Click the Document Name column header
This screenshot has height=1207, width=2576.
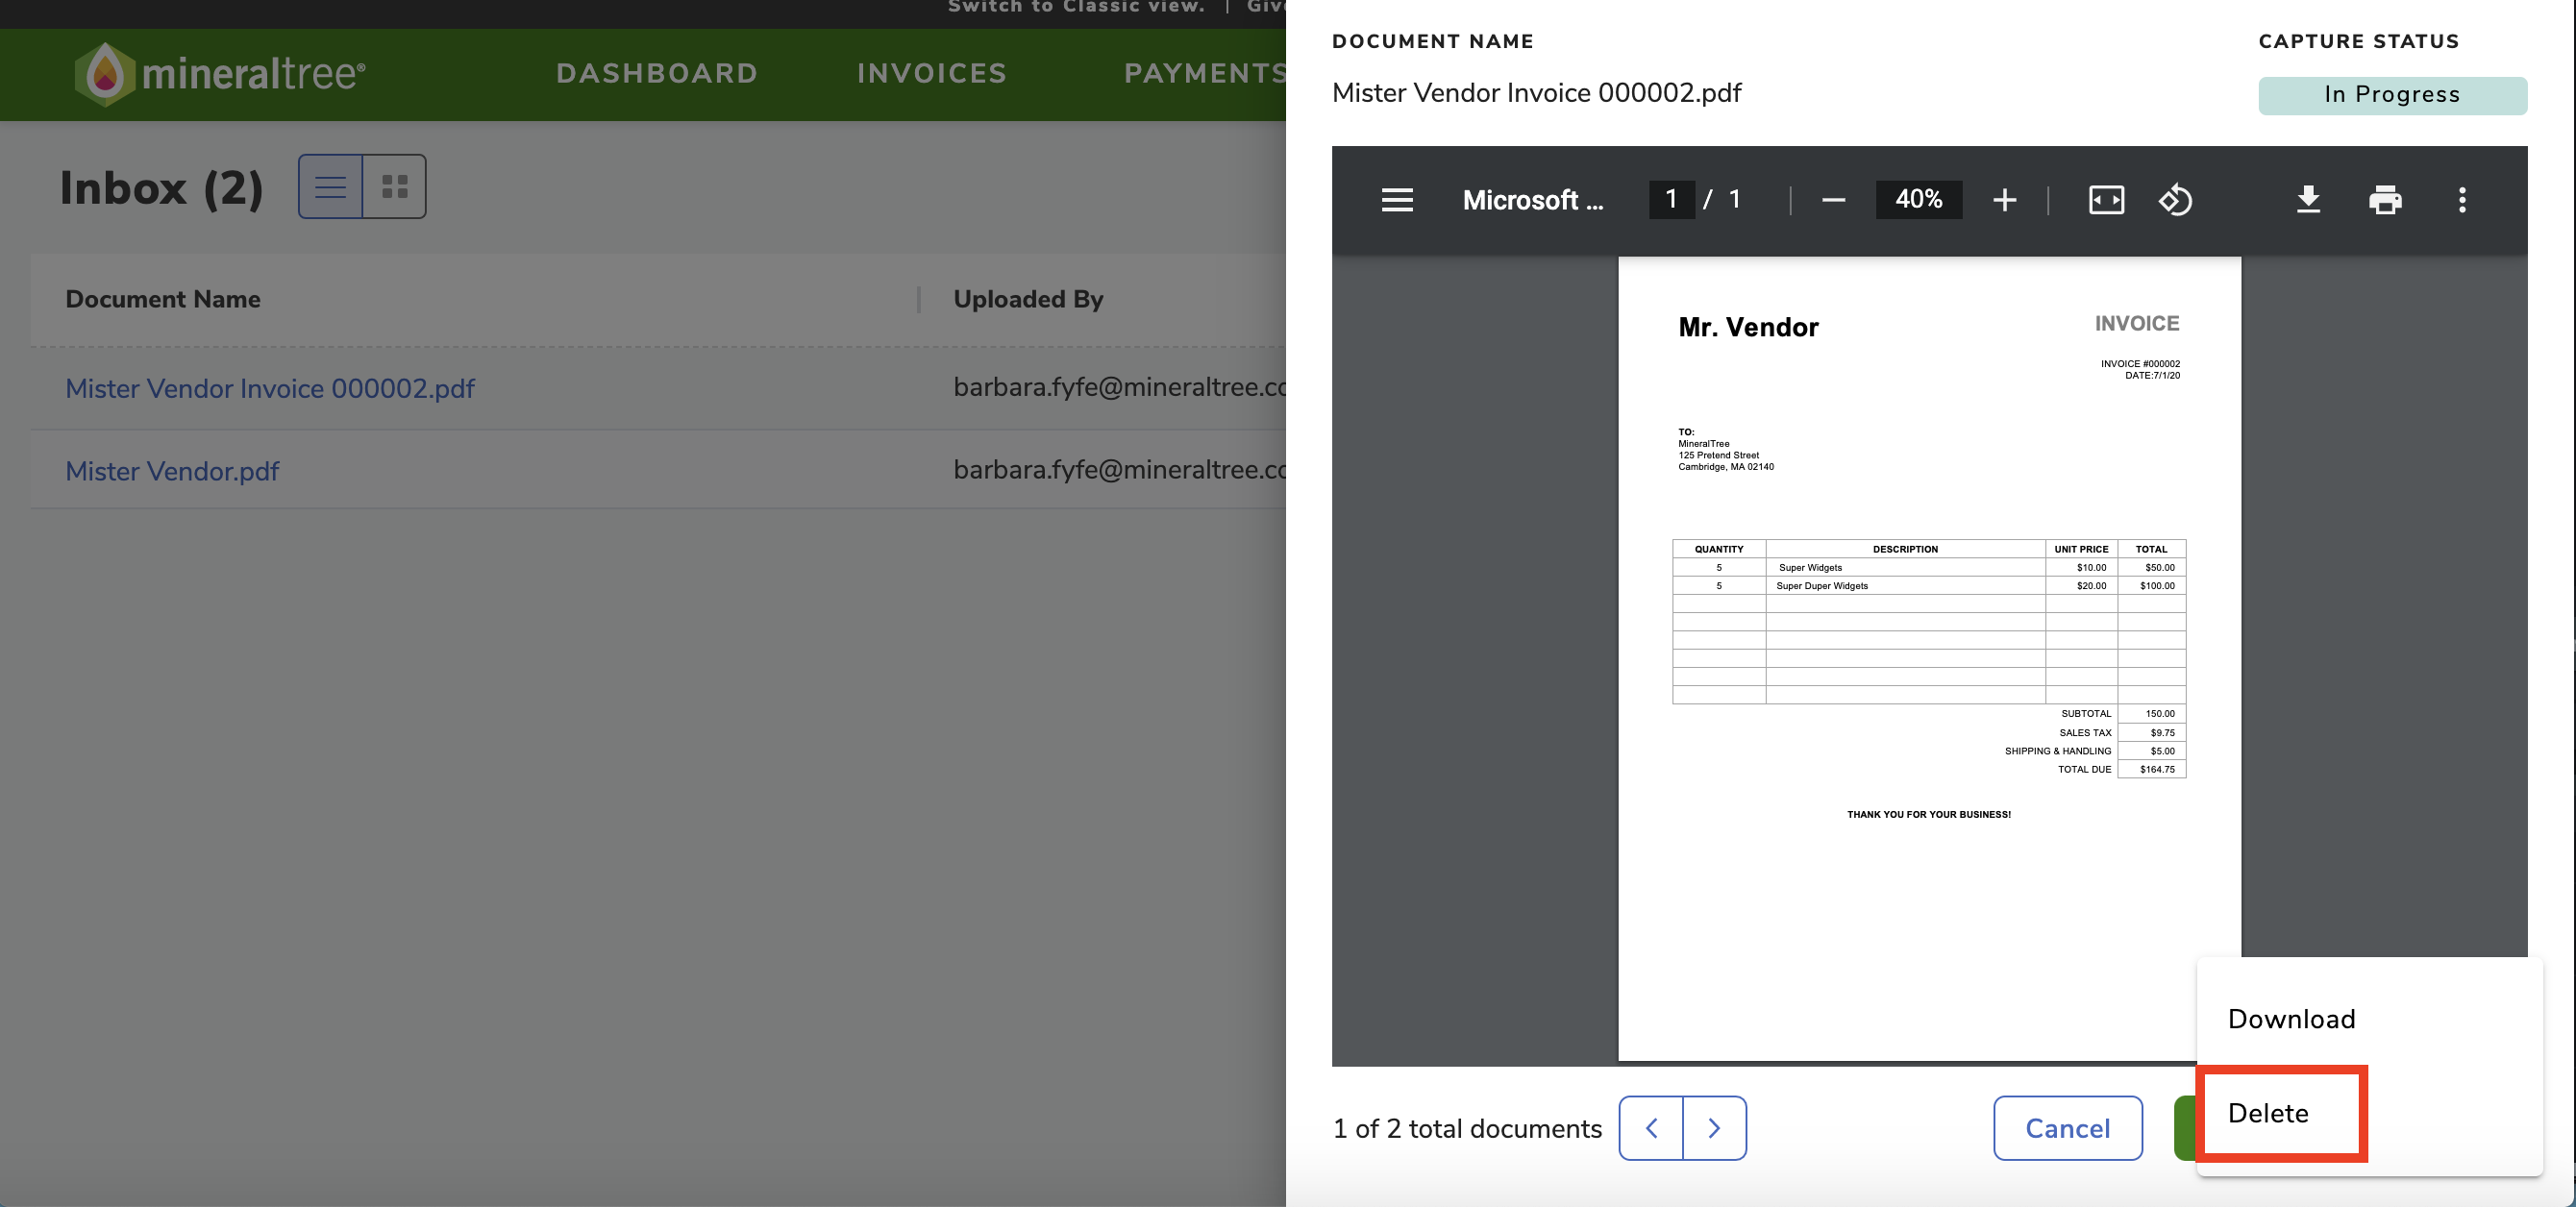(163, 299)
